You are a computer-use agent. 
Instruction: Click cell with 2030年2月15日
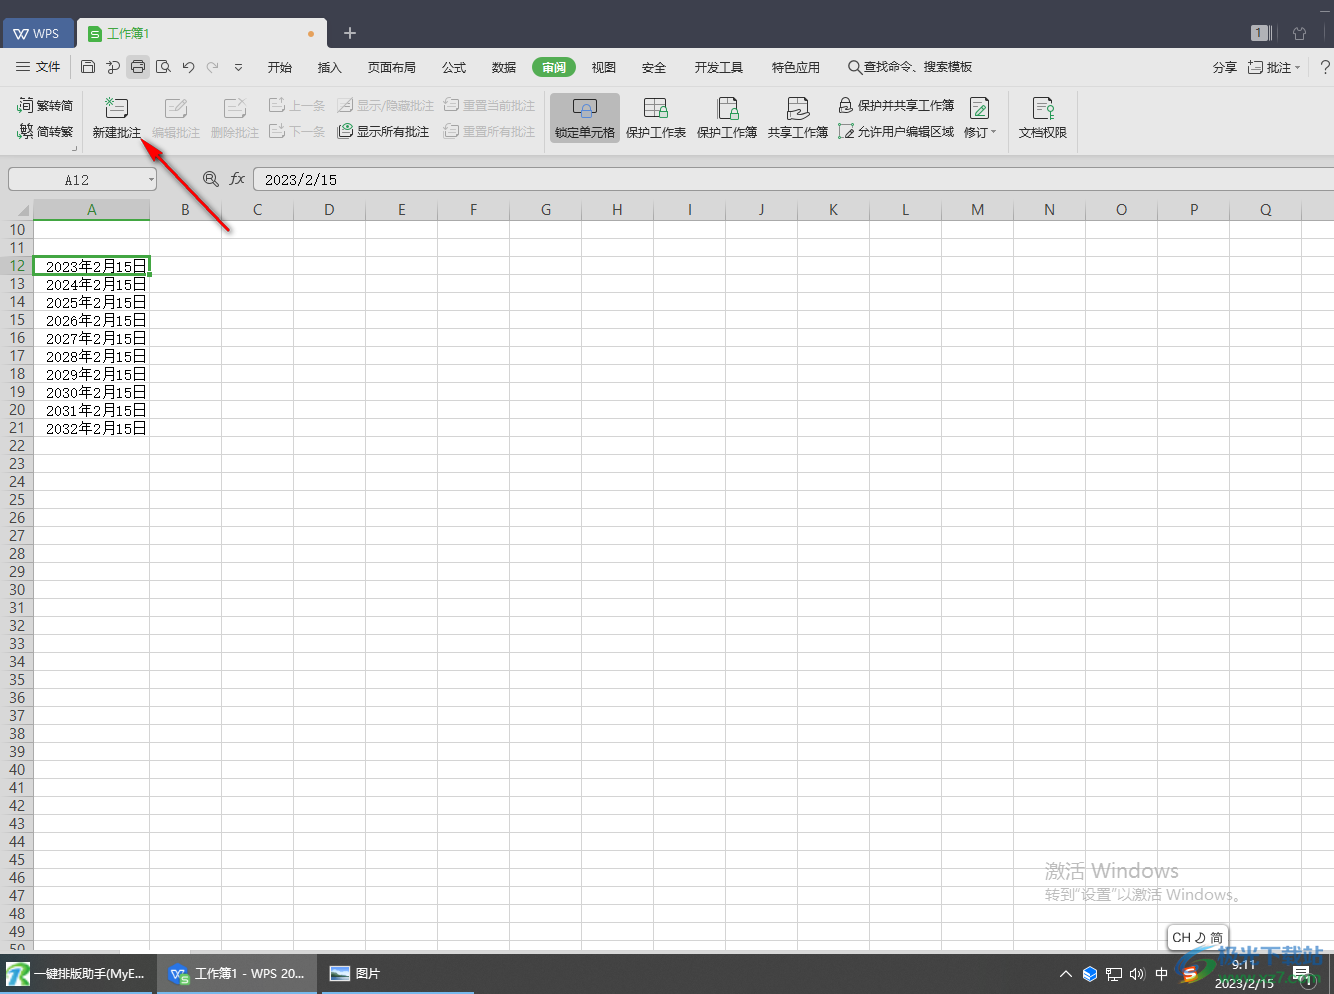pos(92,392)
